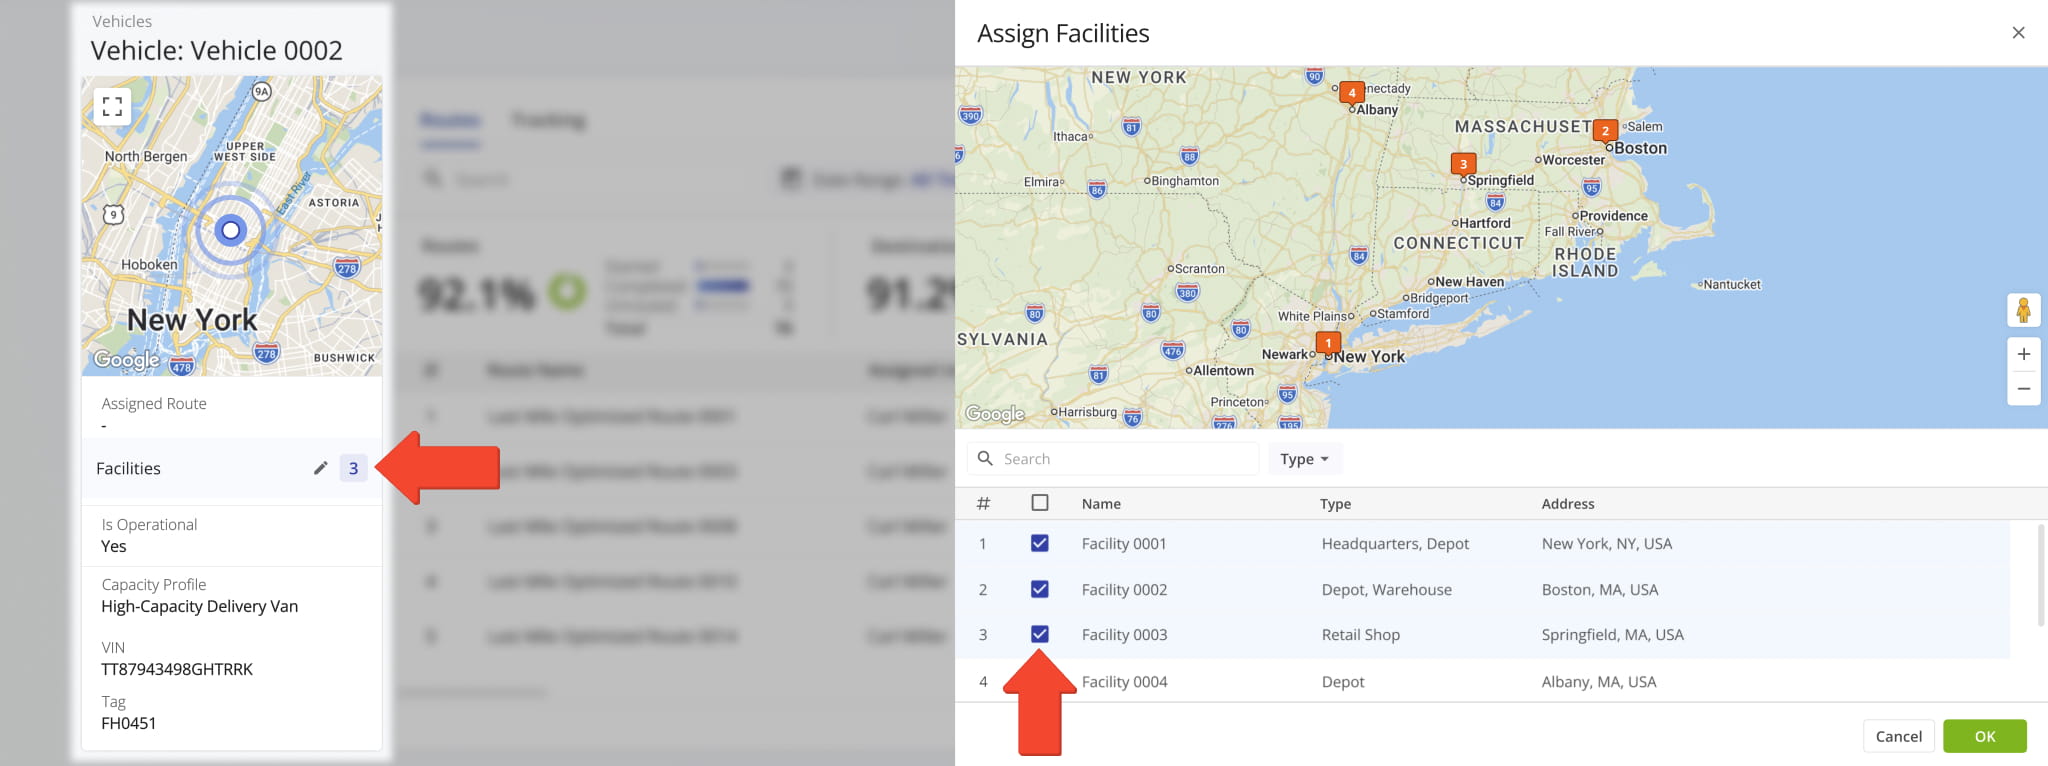Viewport: 2048px width, 766px height.
Task: Click the Springfield, MA, USA address
Action: [x=1612, y=635]
